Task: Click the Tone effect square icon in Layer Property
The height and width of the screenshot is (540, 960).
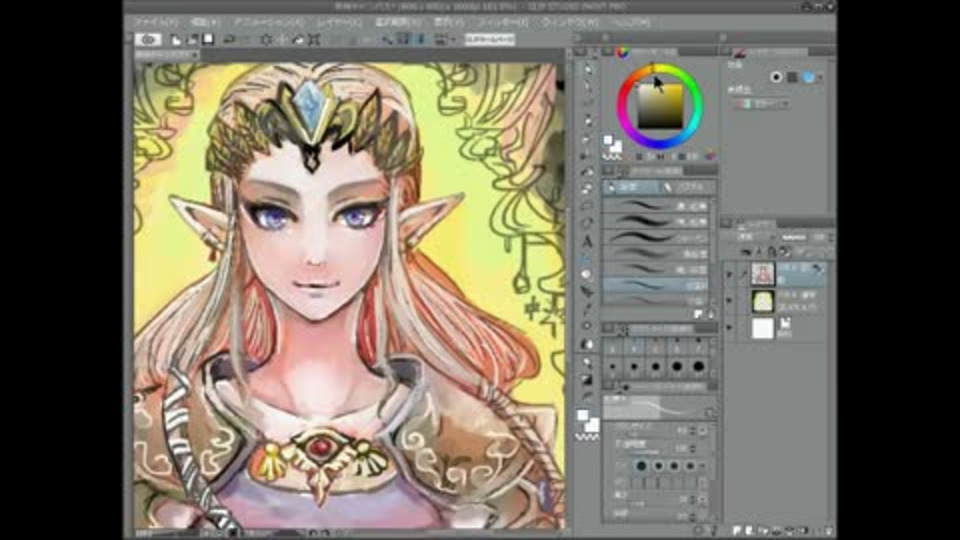Action: [x=792, y=77]
